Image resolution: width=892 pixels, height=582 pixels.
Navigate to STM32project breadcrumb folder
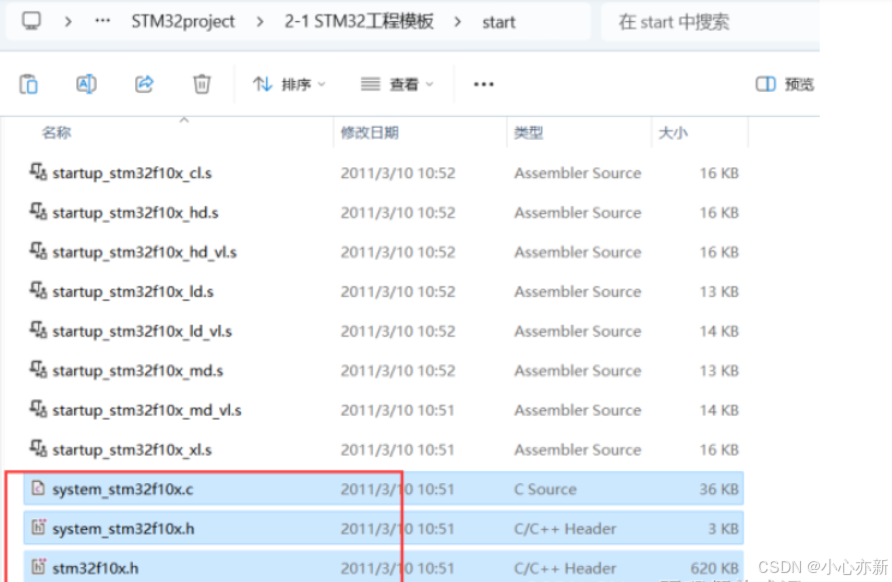click(x=183, y=22)
